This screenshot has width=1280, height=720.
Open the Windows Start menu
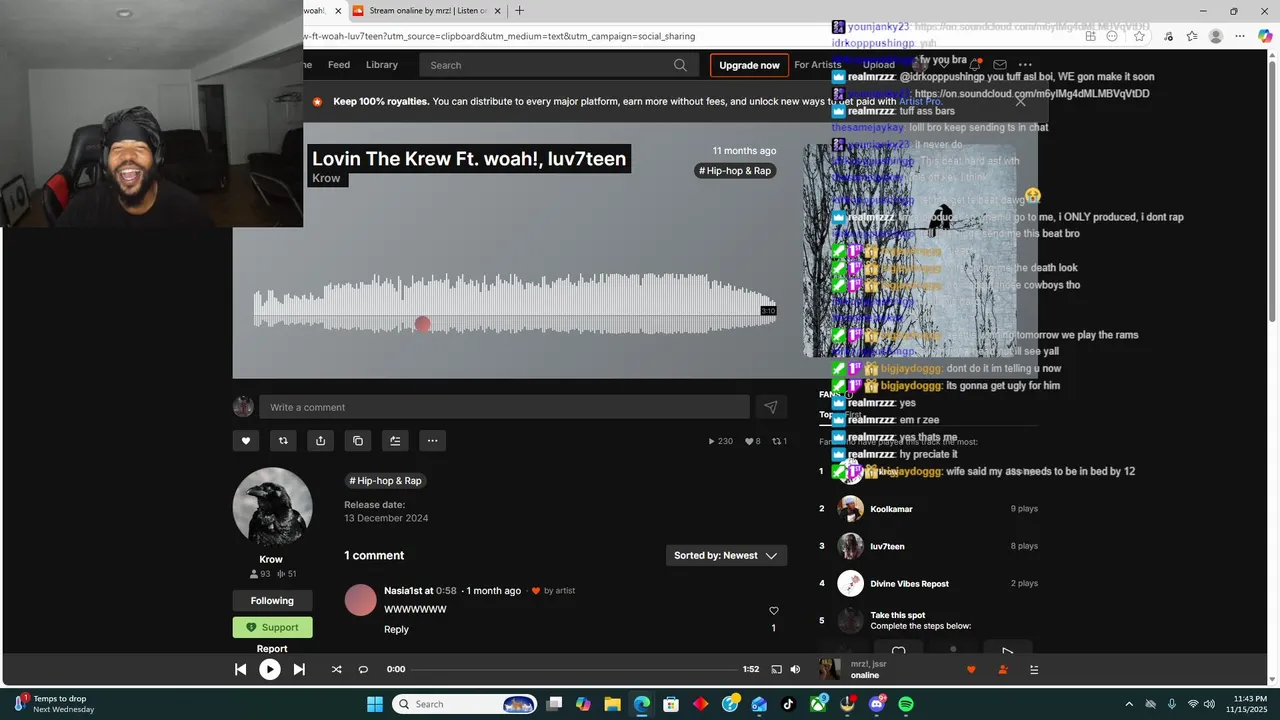pos(375,704)
